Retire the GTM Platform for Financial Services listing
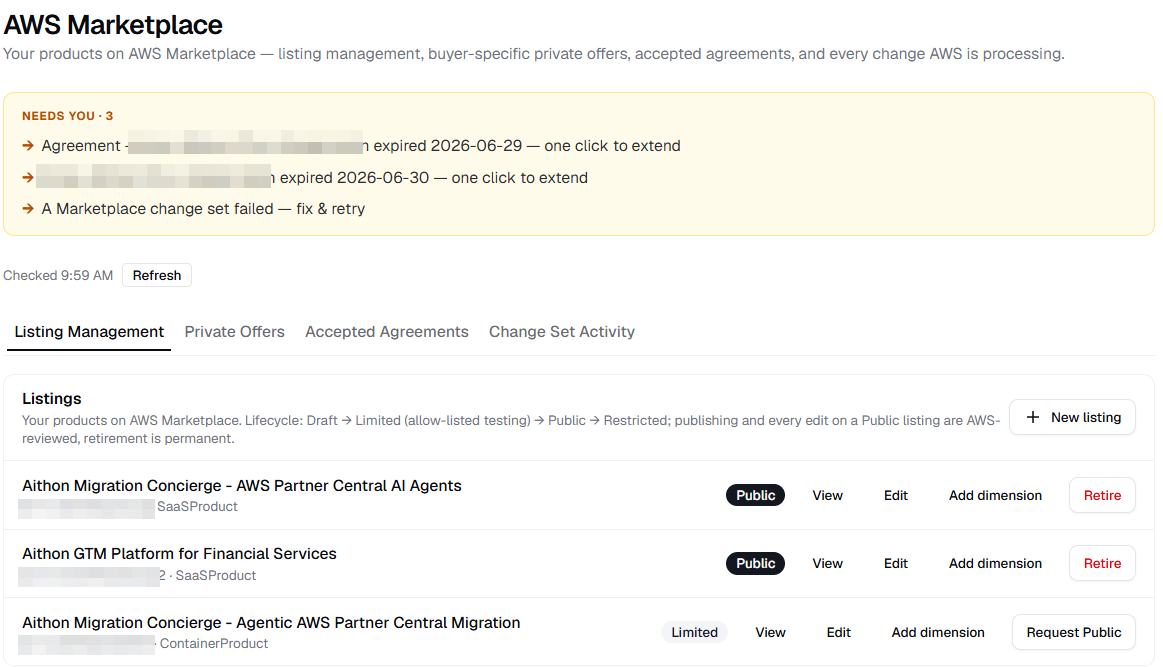The height and width of the screenshot is (667, 1163). click(1102, 564)
